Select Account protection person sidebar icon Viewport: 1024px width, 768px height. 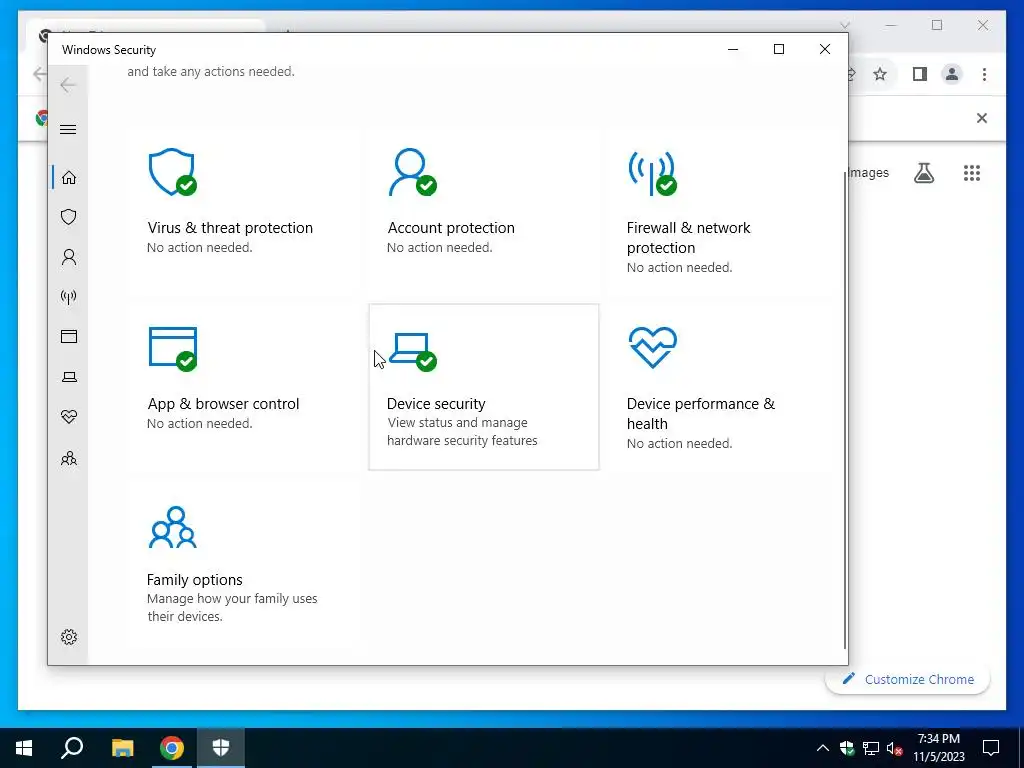[69, 257]
